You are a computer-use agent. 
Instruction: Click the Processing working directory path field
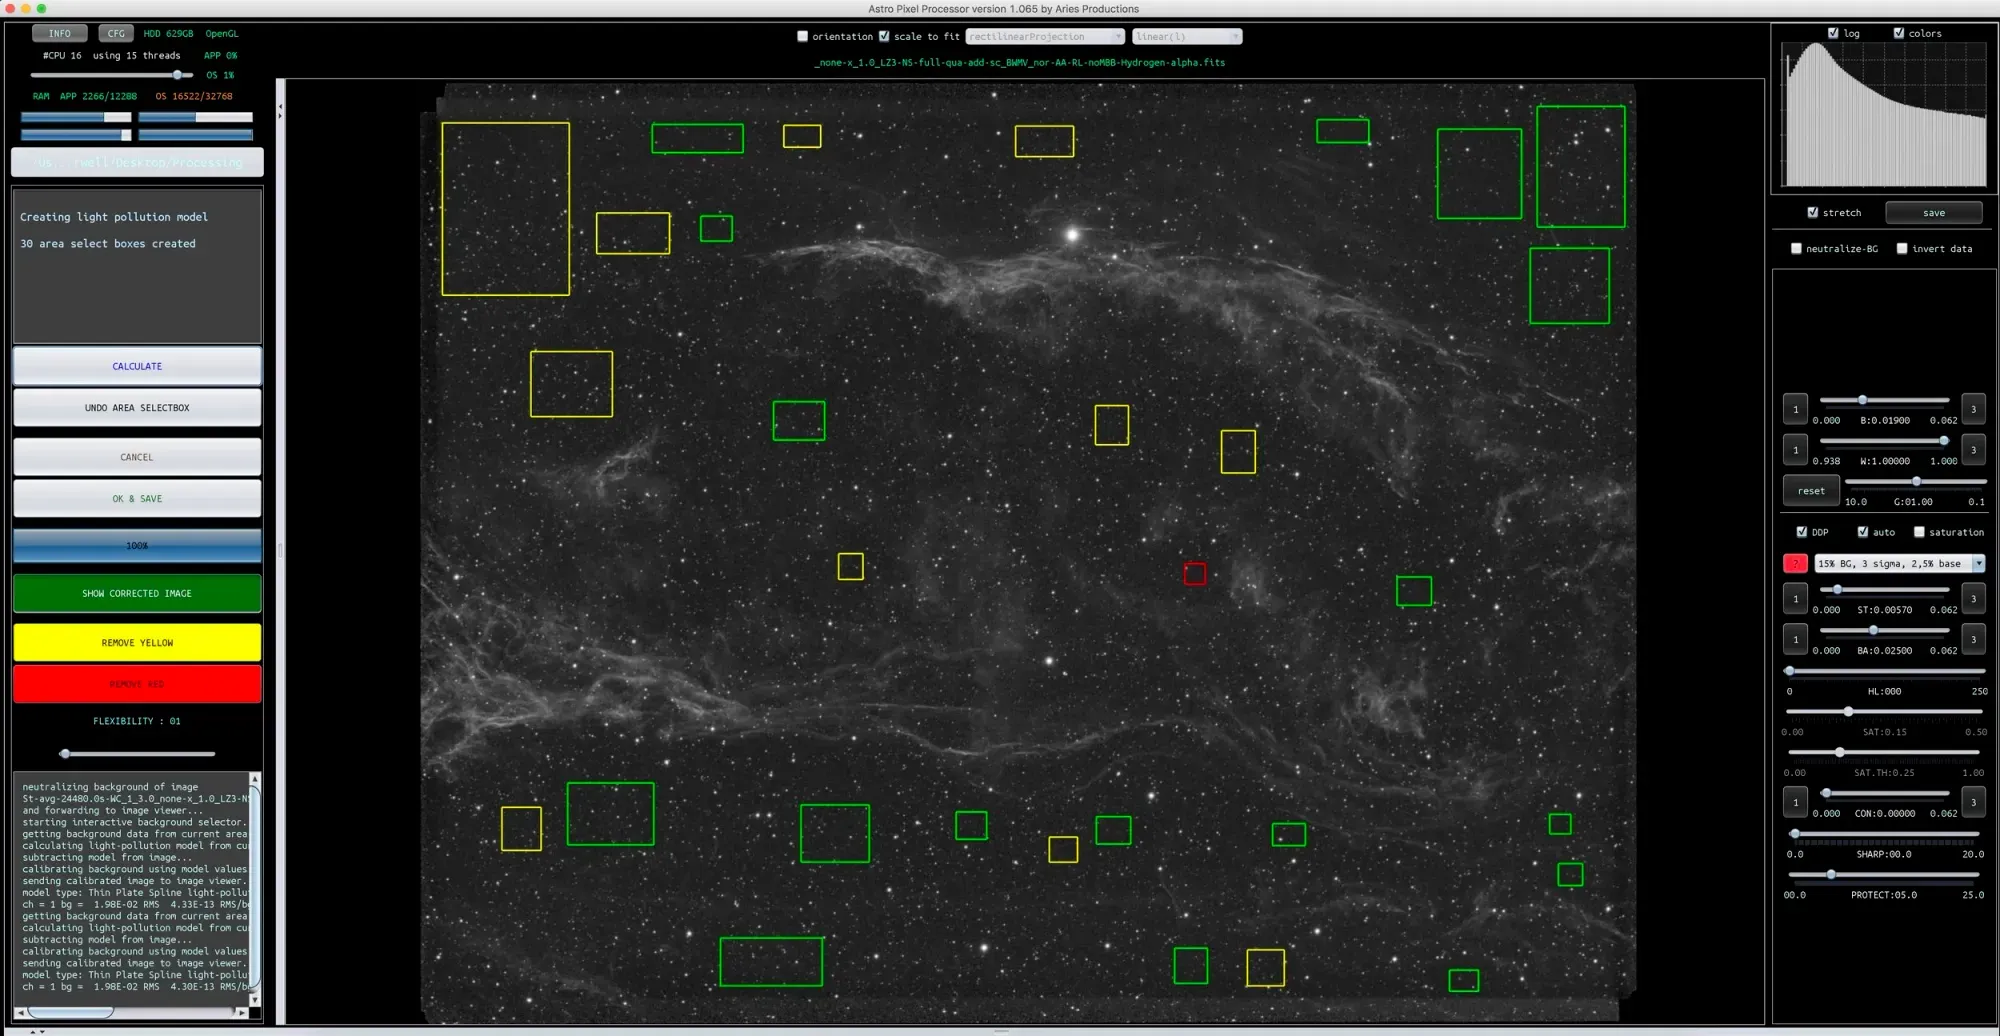pyautogui.click(x=137, y=162)
